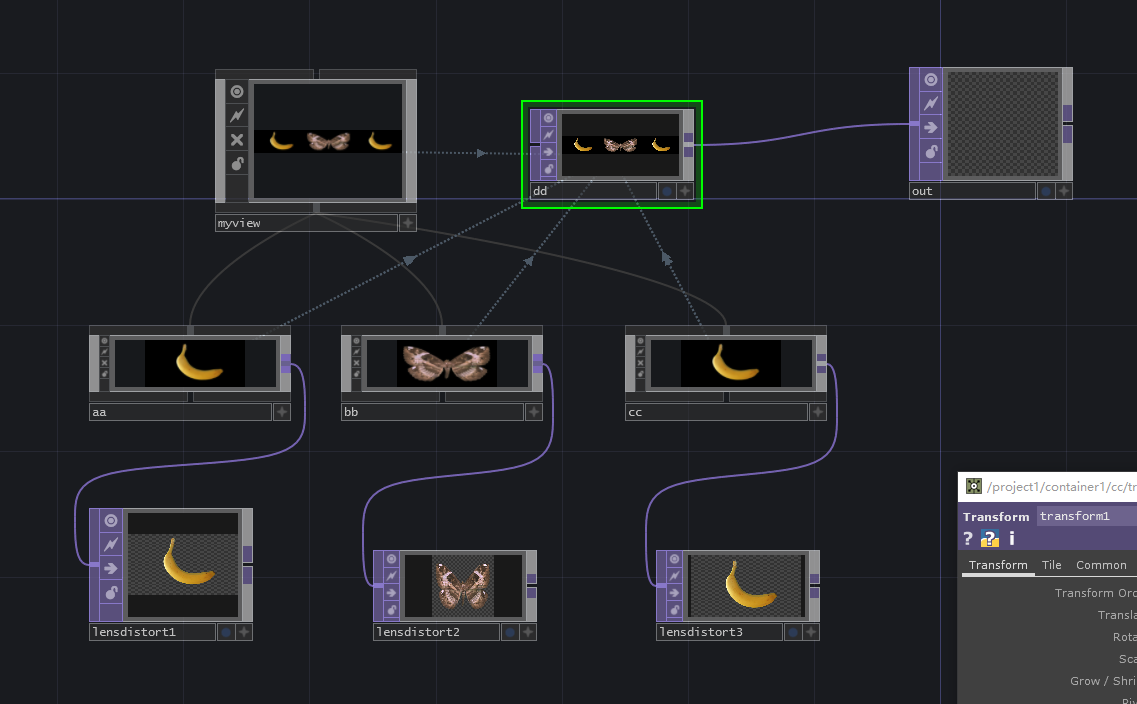Image resolution: width=1137 pixels, height=704 pixels.
Task: Toggle the viewer active flag on the myview node
Action: 236,92
